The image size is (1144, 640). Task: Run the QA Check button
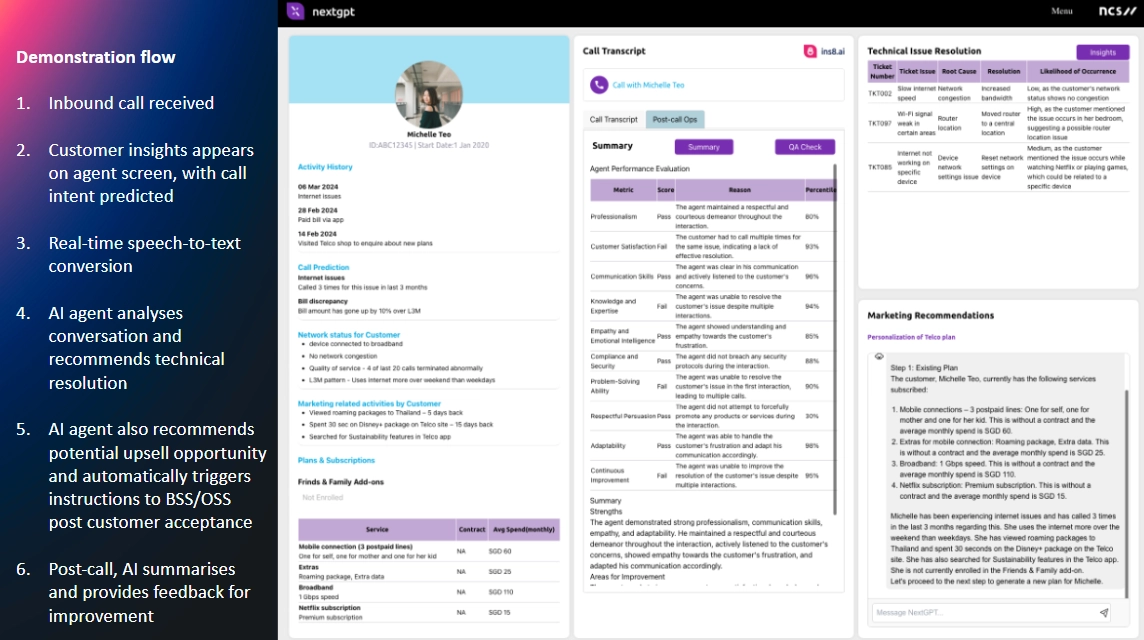pyautogui.click(x=804, y=147)
